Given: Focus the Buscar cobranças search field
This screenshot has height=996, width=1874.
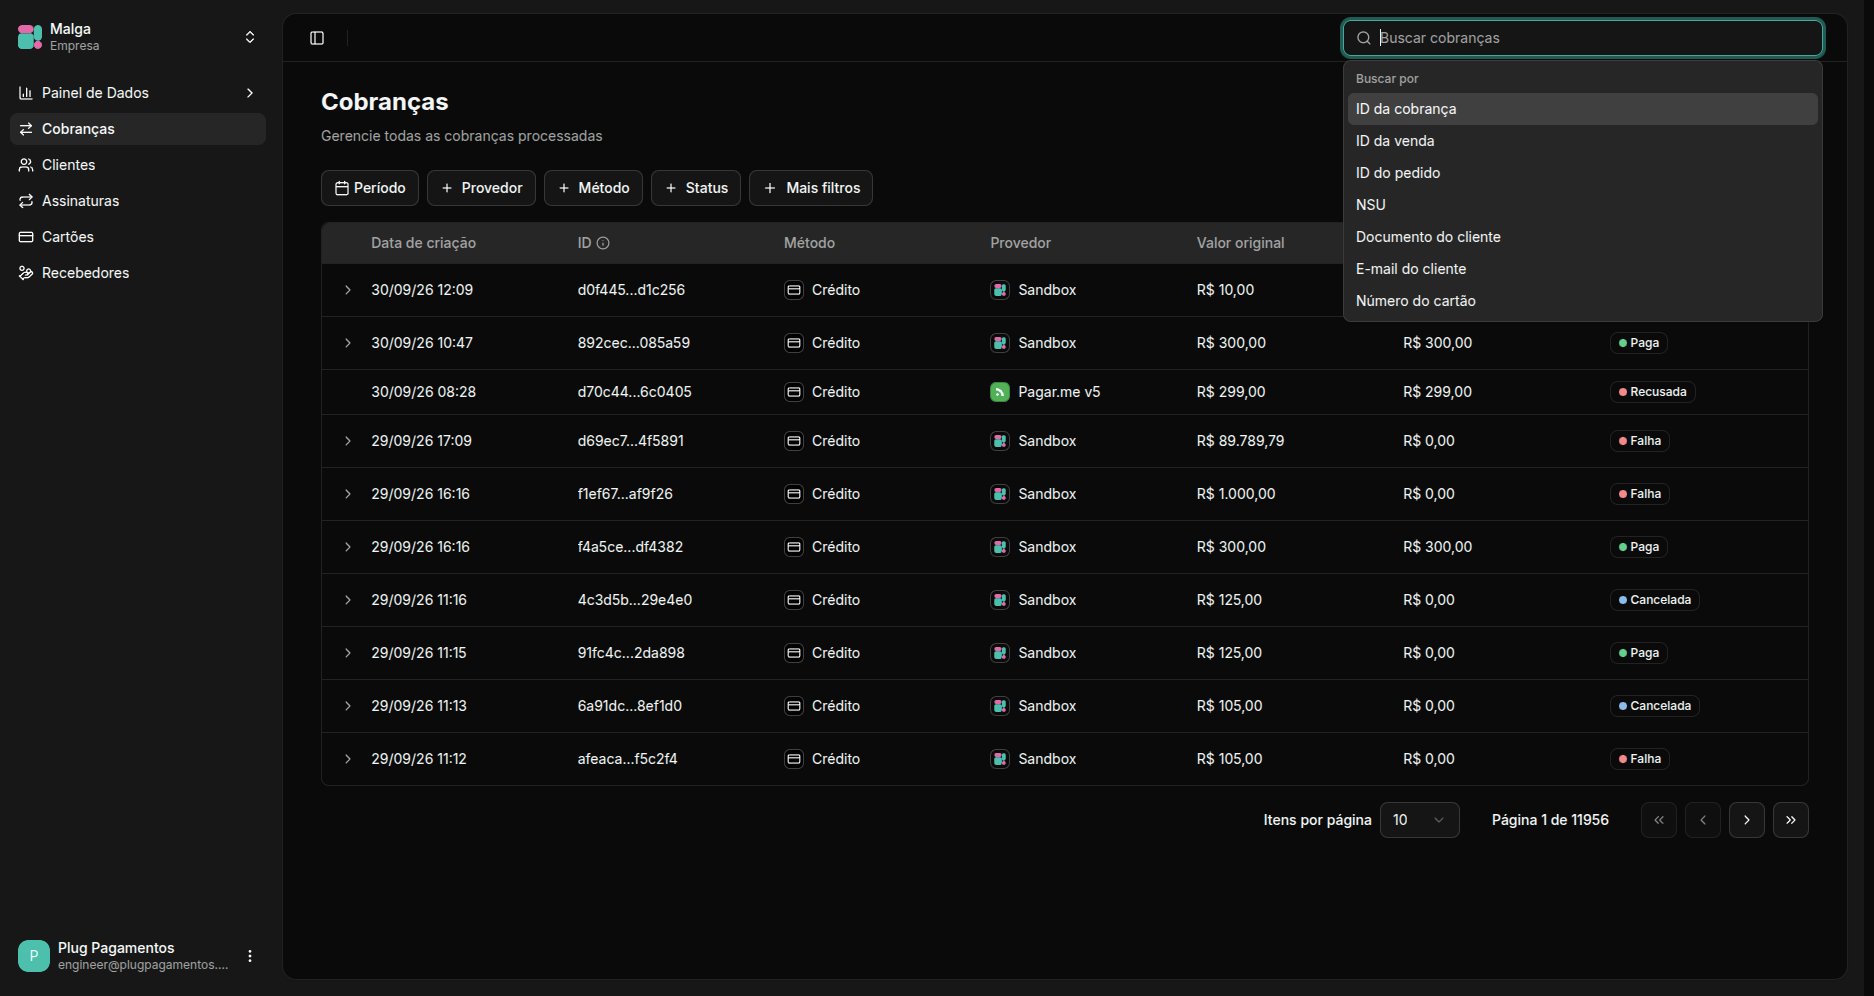Looking at the screenshot, I should pos(1583,38).
